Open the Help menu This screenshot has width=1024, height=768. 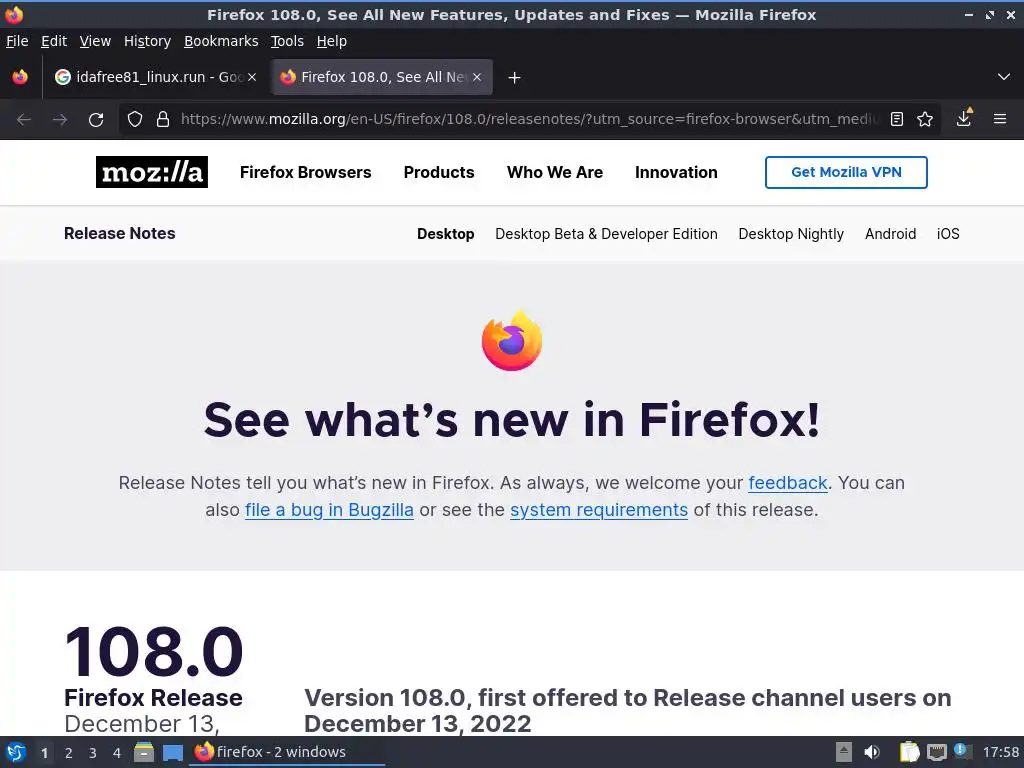coord(332,41)
